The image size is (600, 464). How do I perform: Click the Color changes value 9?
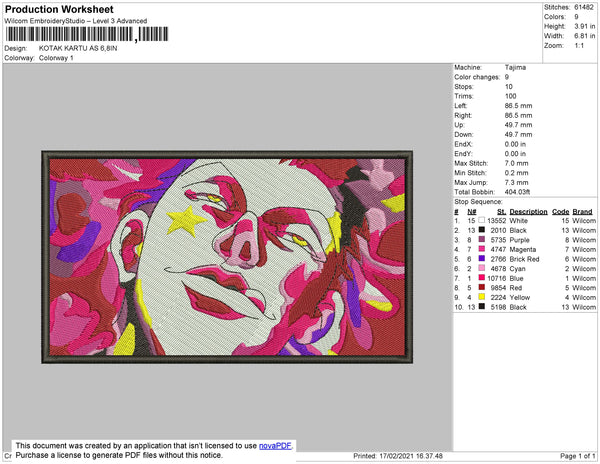[507, 77]
